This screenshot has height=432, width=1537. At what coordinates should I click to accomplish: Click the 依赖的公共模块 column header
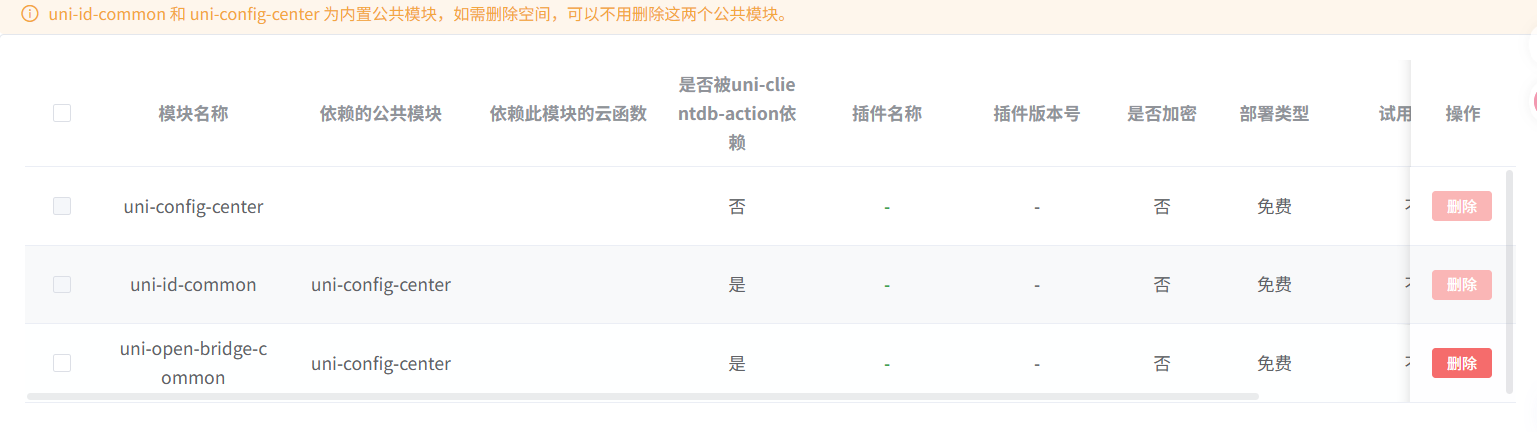[x=380, y=114]
